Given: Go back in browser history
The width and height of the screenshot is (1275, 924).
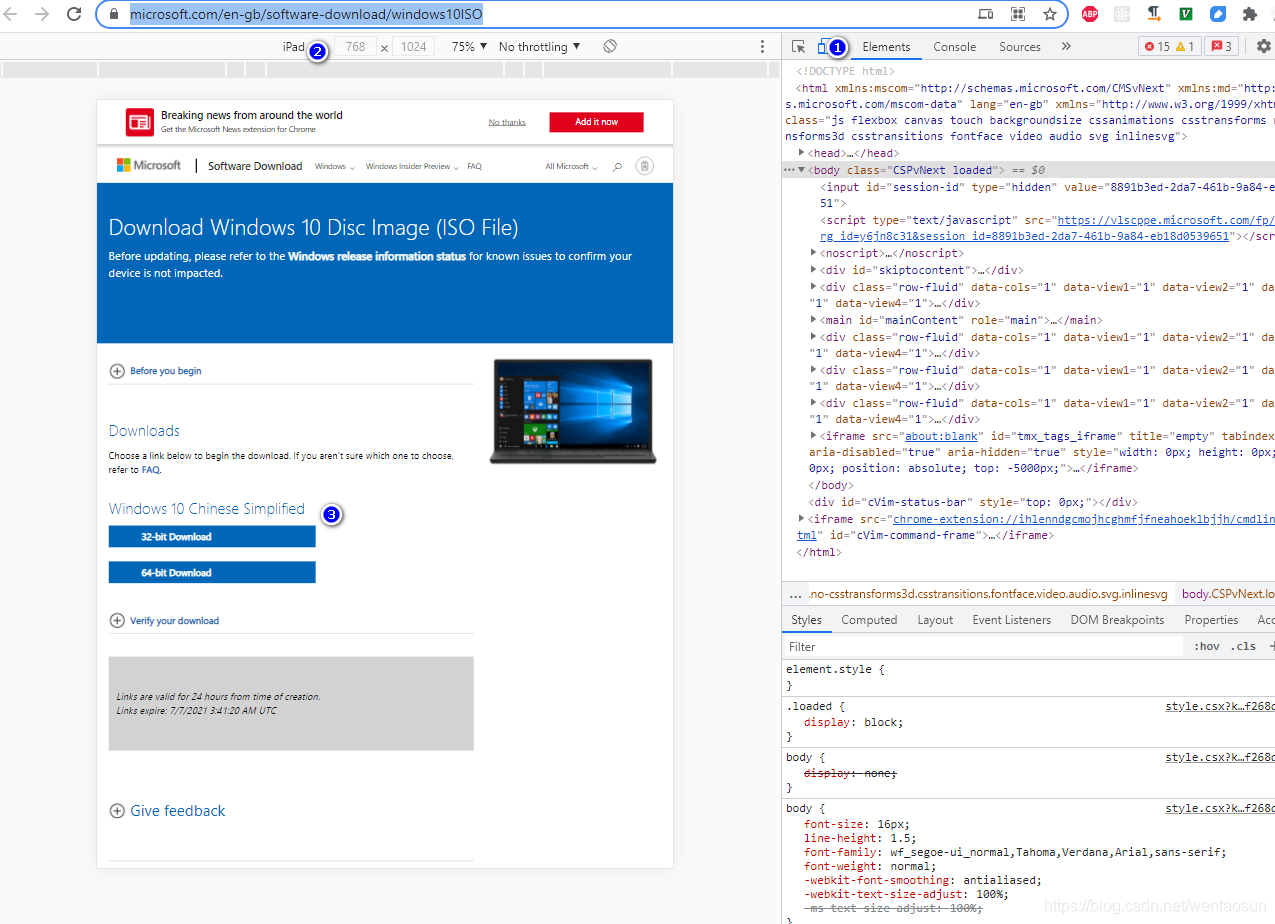Looking at the screenshot, I should coord(13,14).
